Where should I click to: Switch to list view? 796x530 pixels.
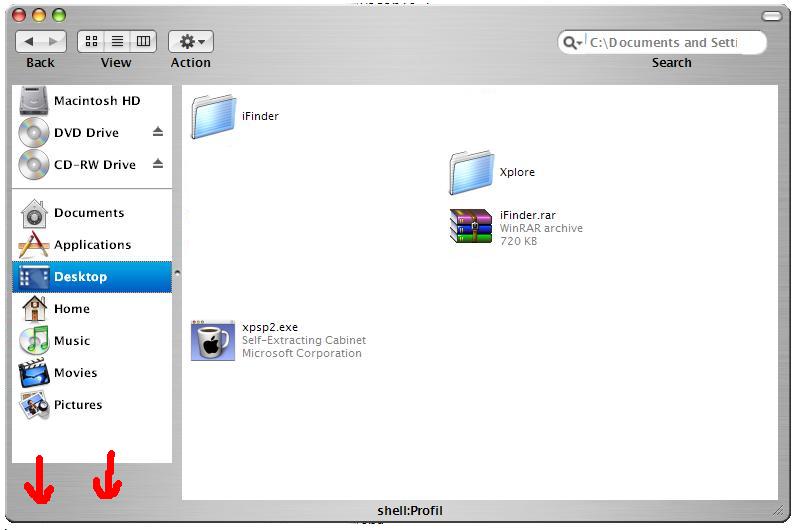click(x=117, y=41)
